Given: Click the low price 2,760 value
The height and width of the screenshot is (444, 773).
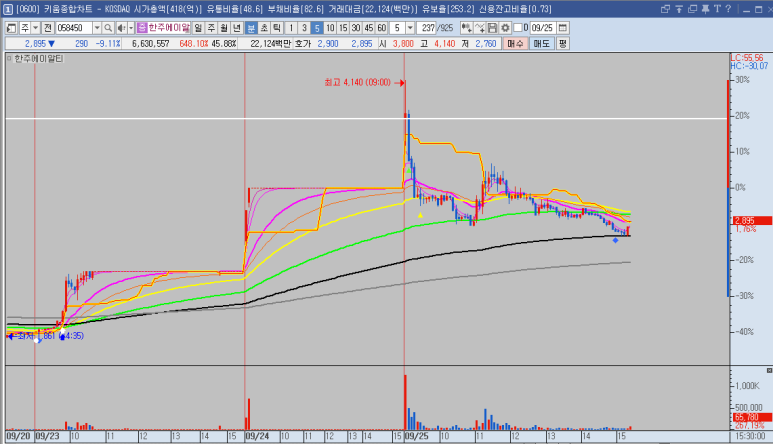Looking at the screenshot, I should pyautogui.click(x=486, y=44).
